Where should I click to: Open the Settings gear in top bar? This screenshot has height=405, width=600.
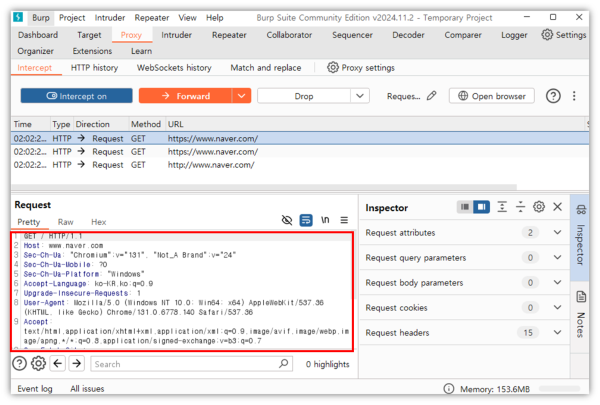pos(547,34)
